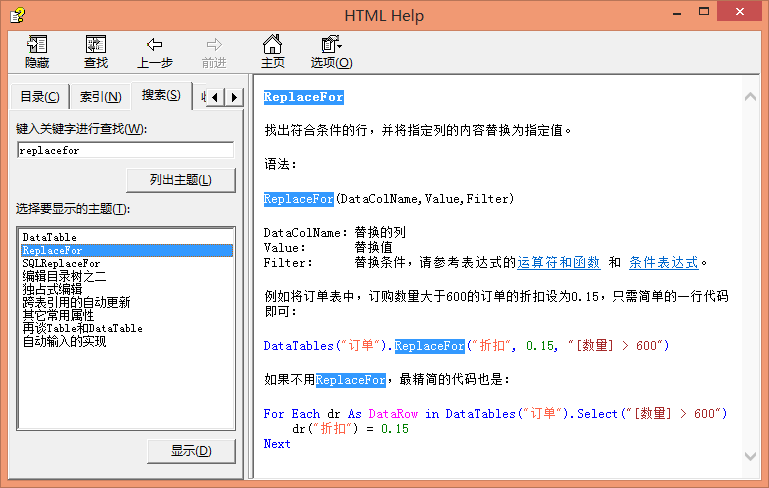This screenshot has width=769, height=488.
Task: Select the 自动输入的实现 topic
Action: click(x=64, y=341)
